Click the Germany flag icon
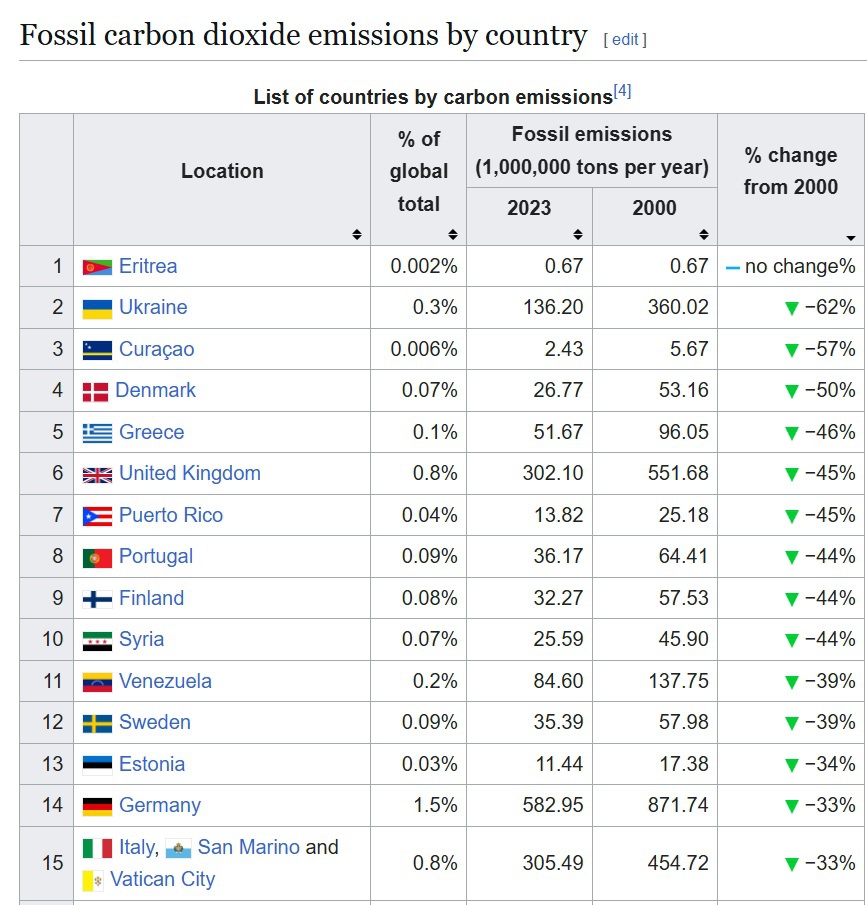Viewport: 867px width, 905px height. [97, 806]
